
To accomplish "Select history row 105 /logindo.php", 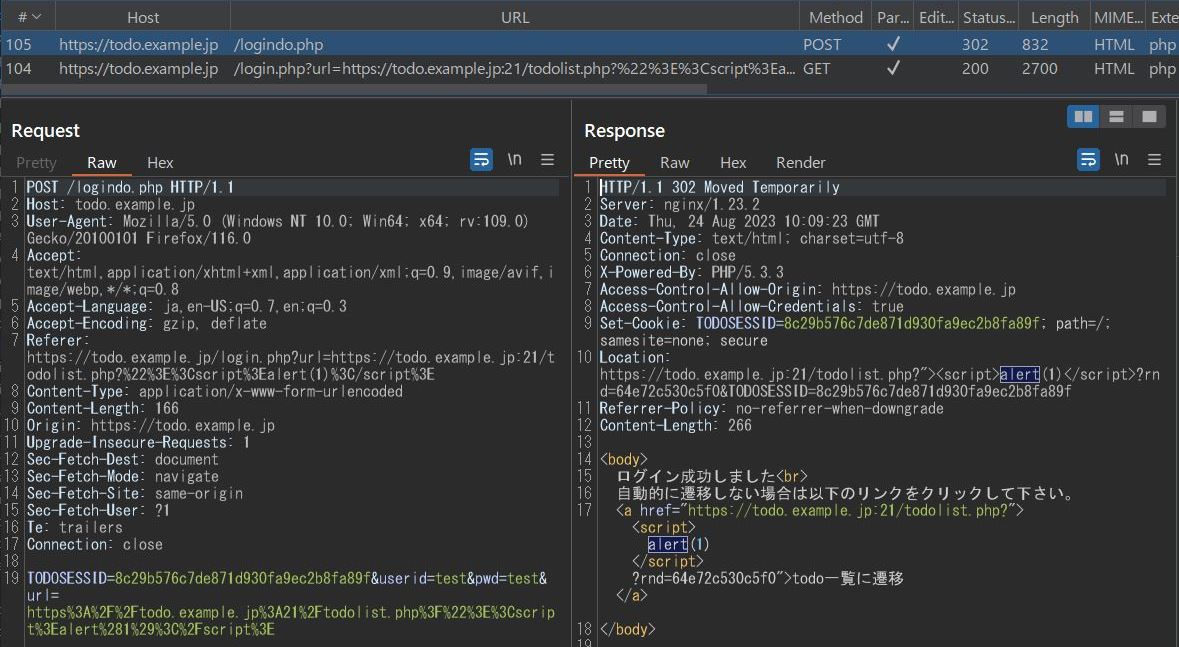I will [590, 44].
